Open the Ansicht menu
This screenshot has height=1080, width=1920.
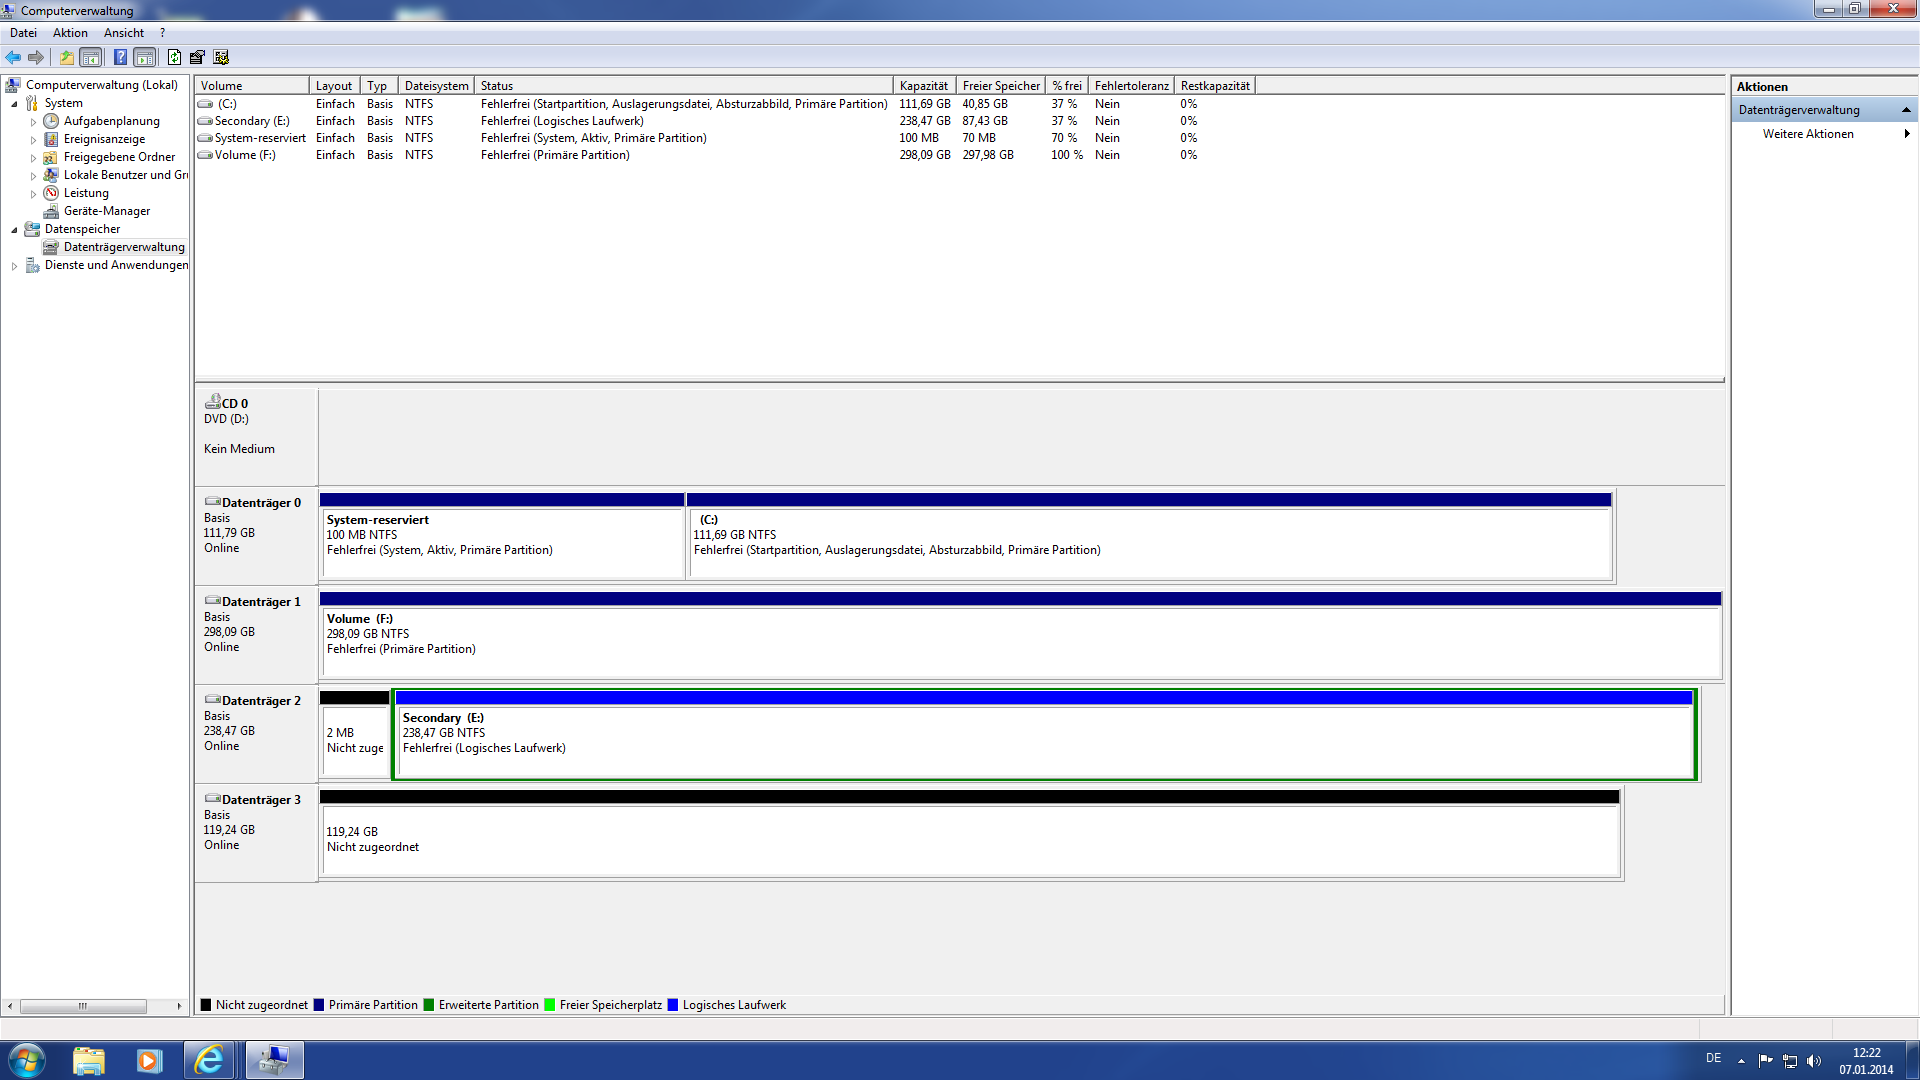click(x=123, y=33)
